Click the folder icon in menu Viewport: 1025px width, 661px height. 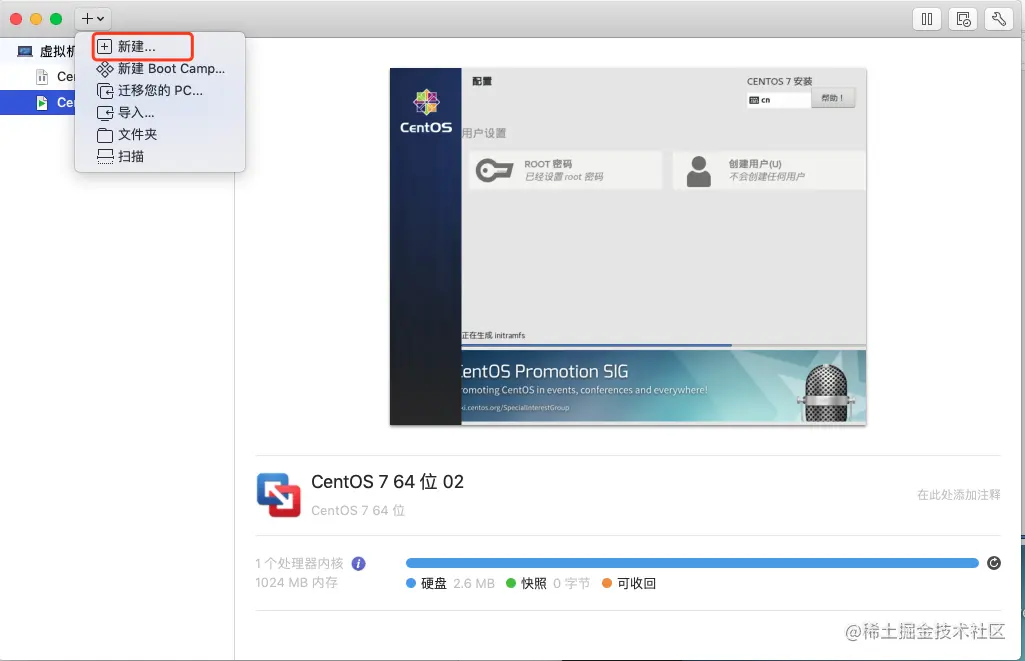coord(105,135)
